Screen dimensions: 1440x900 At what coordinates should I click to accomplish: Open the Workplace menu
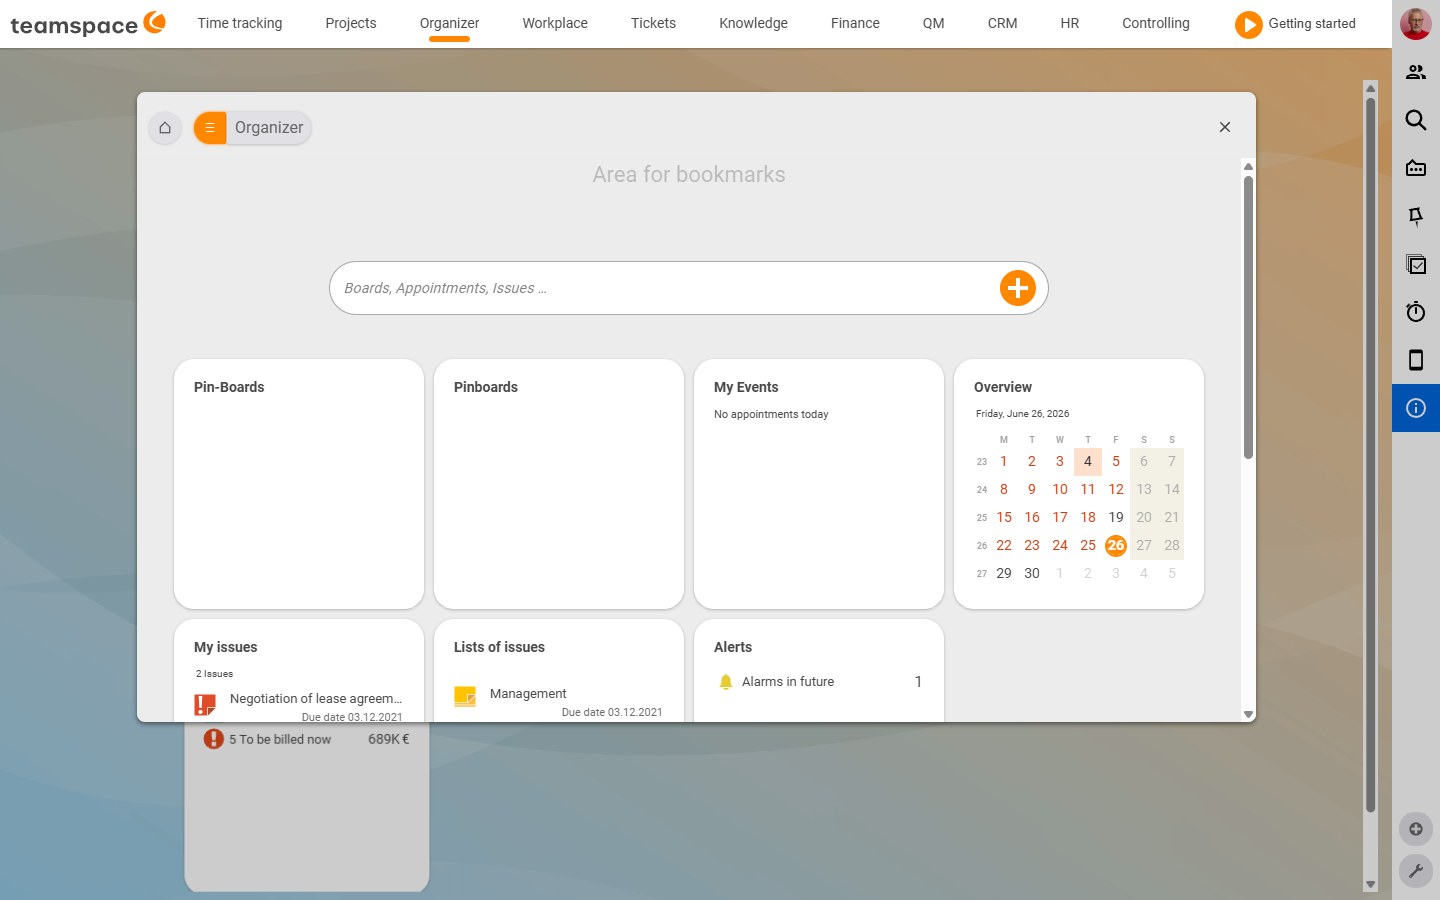[555, 23]
